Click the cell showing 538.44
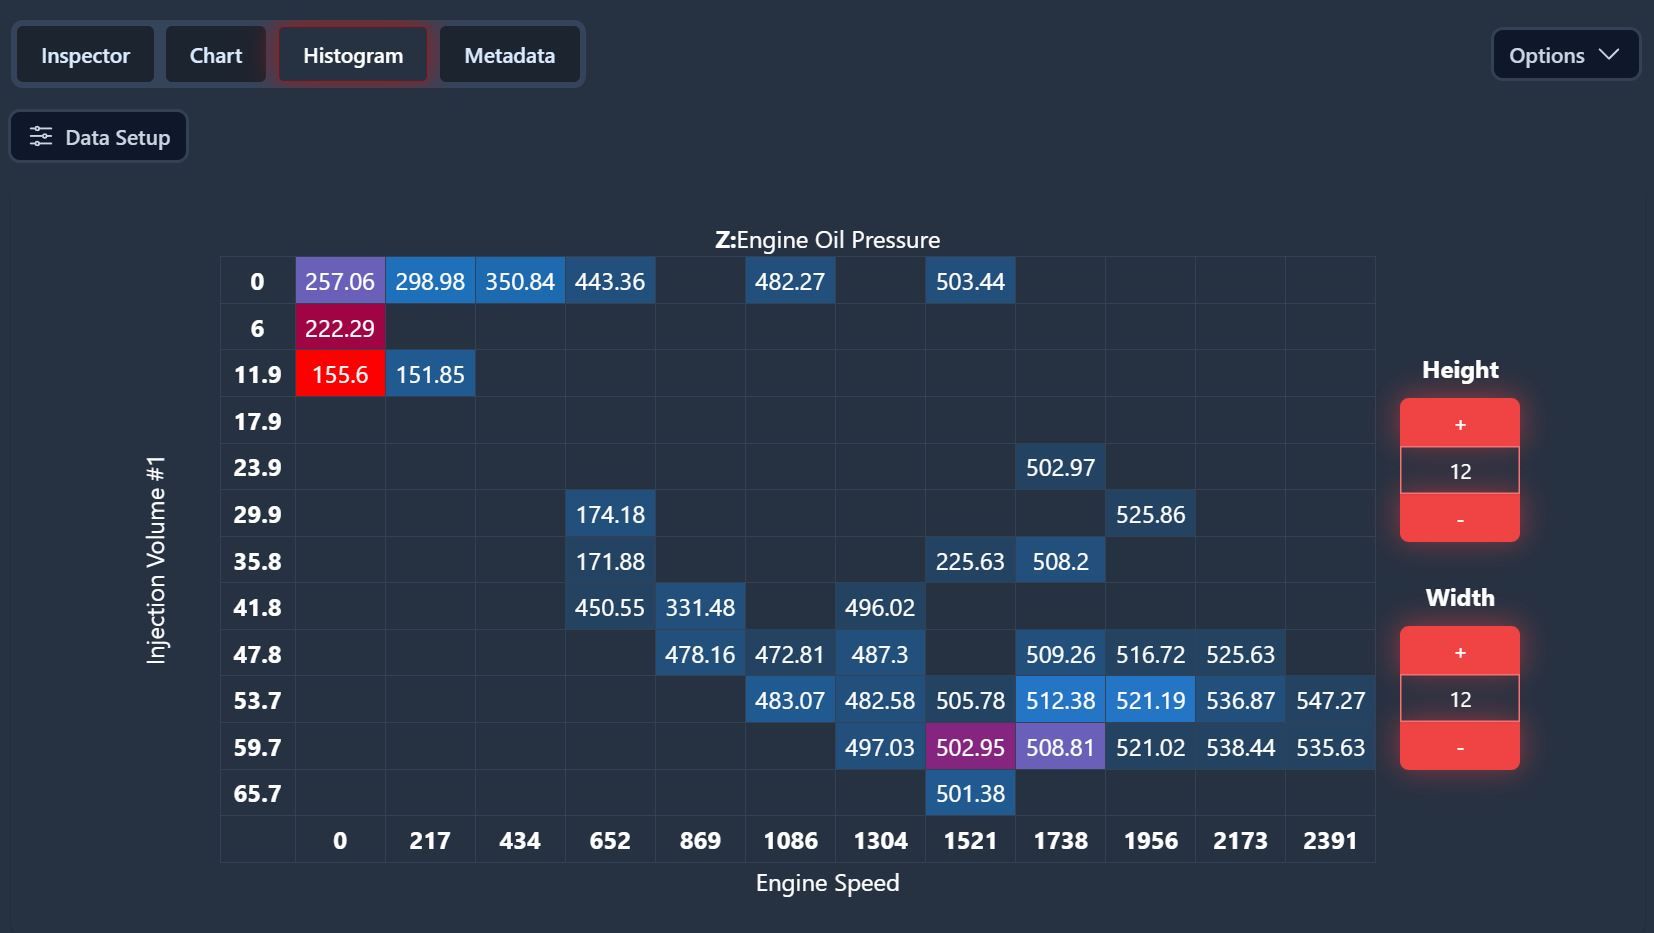 pyautogui.click(x=1240, y=747)
